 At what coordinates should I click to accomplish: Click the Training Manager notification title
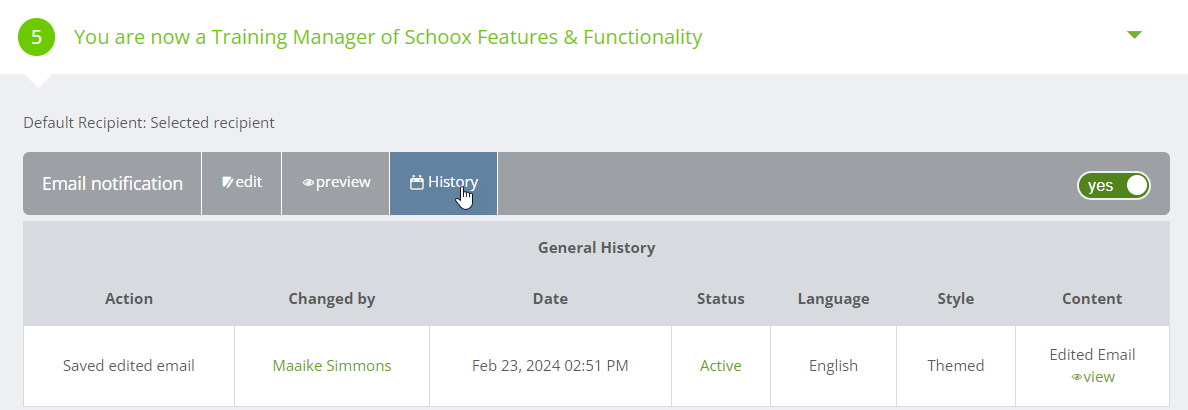tap(388, 37)
